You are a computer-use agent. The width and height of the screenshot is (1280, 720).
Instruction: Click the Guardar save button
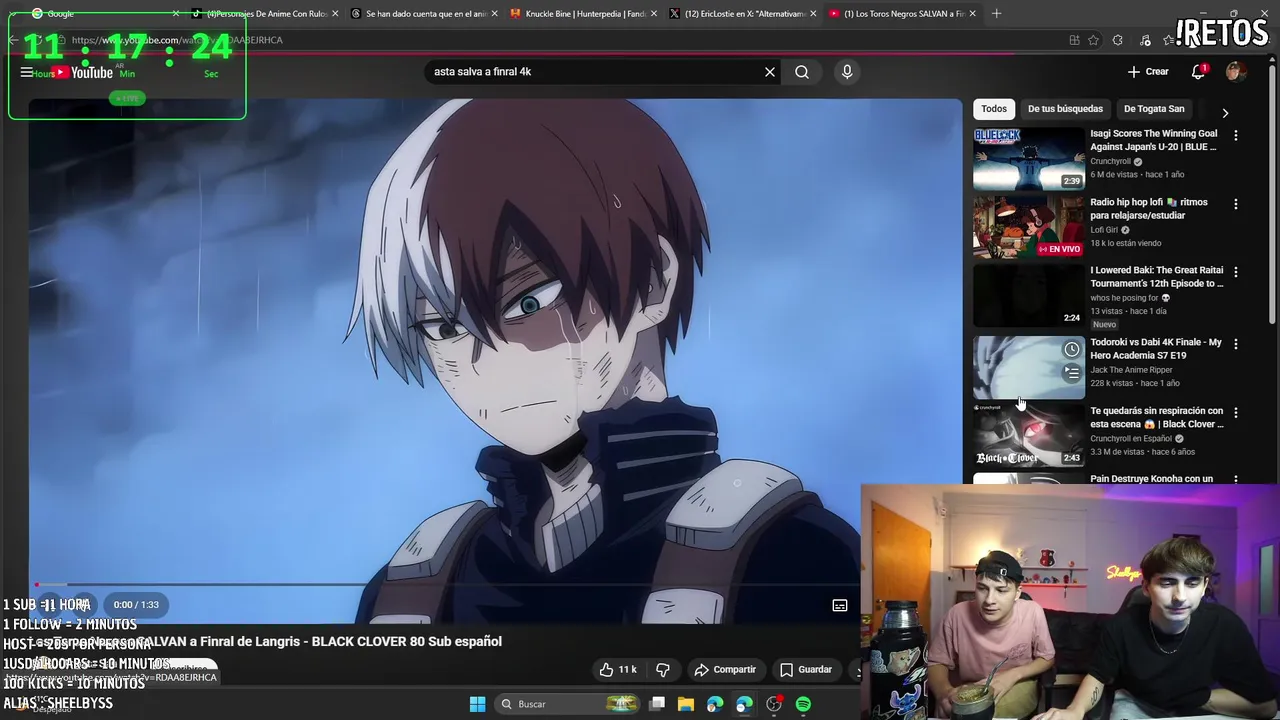(806, 670)
